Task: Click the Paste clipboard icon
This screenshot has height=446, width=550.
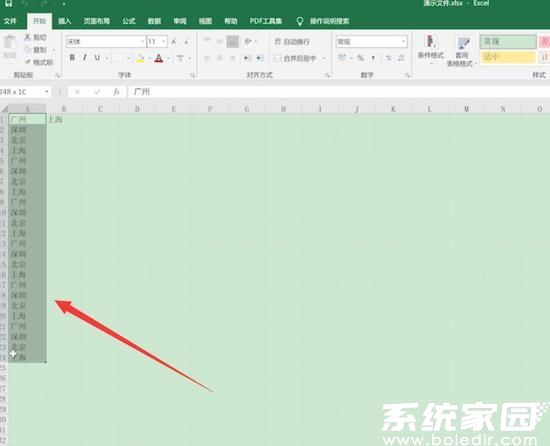Action: pyautogui.click(x=10, y=42)
